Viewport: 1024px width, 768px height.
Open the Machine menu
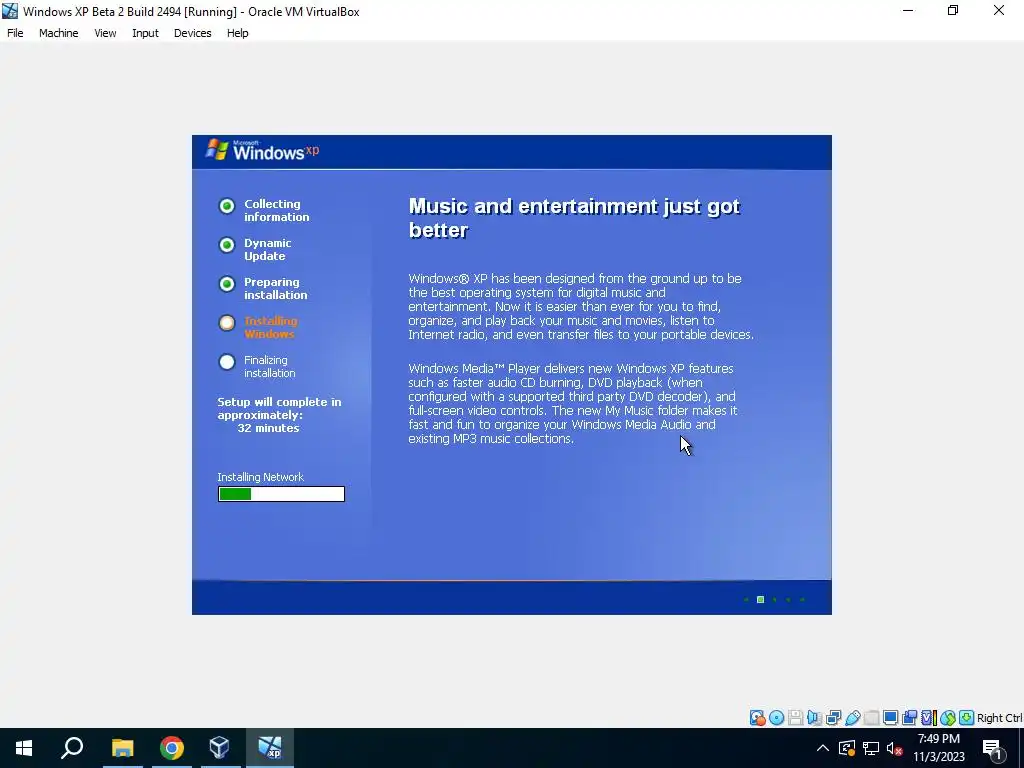click(59, 33)
